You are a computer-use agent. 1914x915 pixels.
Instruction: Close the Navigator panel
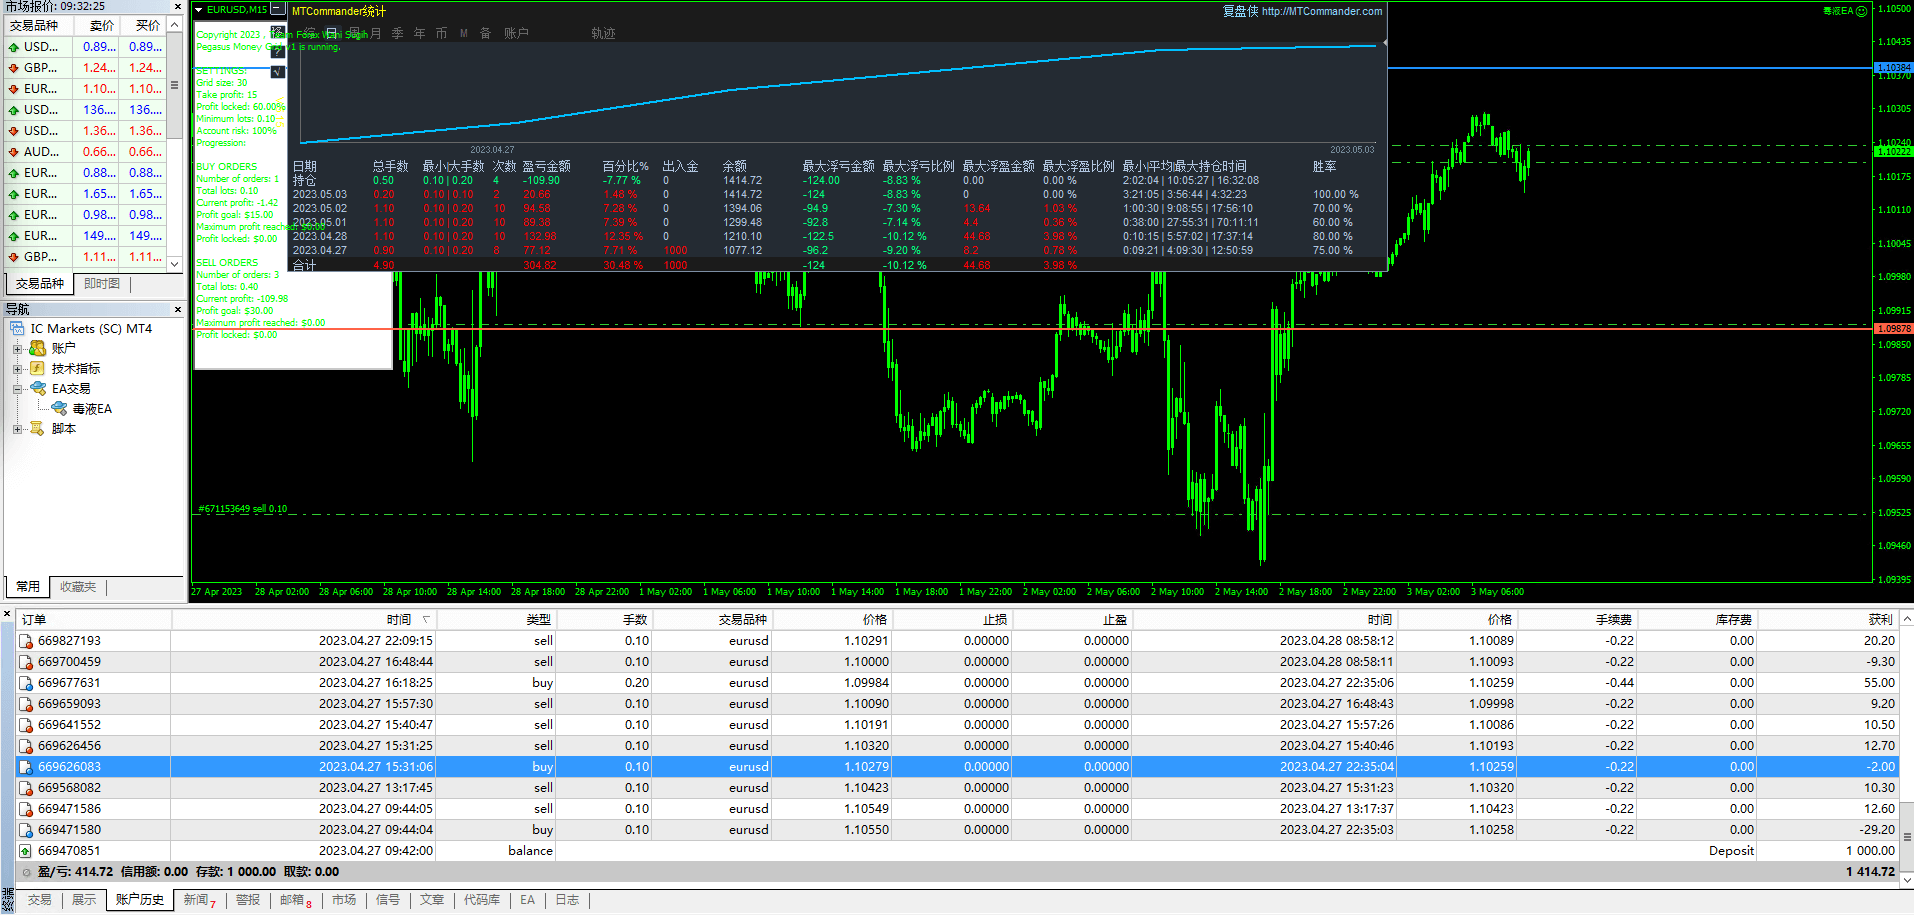click(x=178, y=310)
